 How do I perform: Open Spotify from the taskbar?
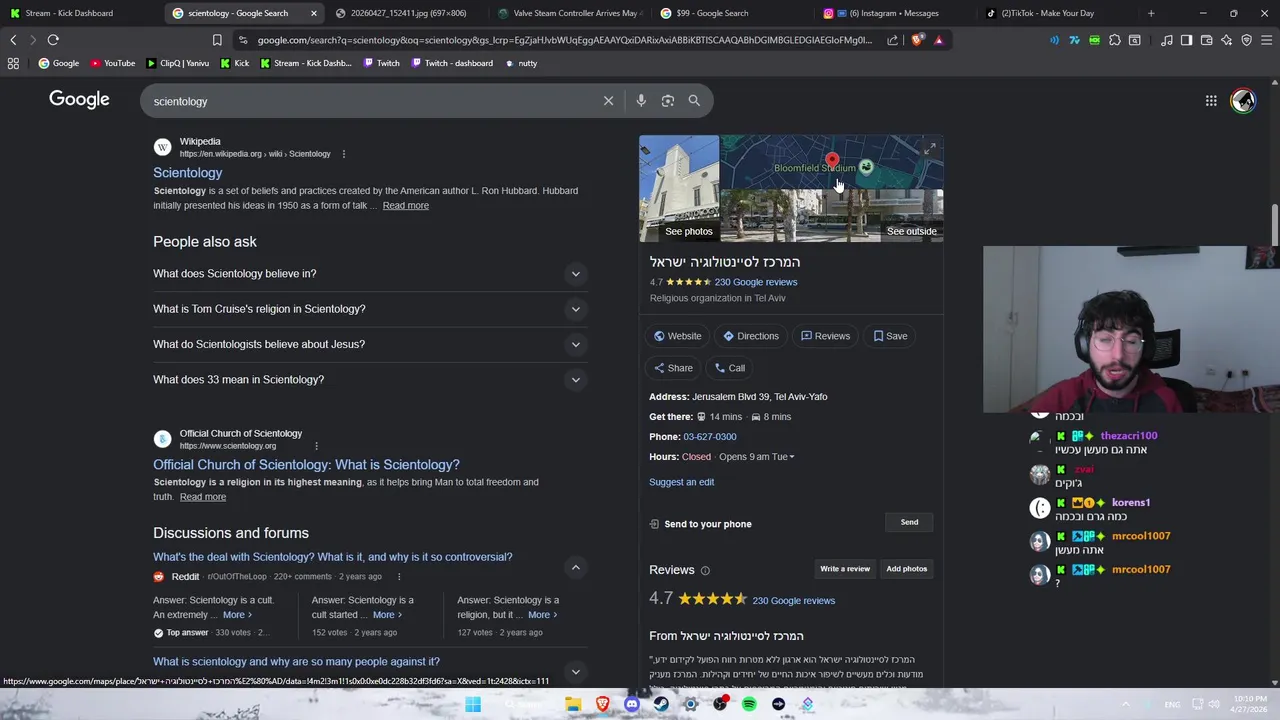pos(749,704)
